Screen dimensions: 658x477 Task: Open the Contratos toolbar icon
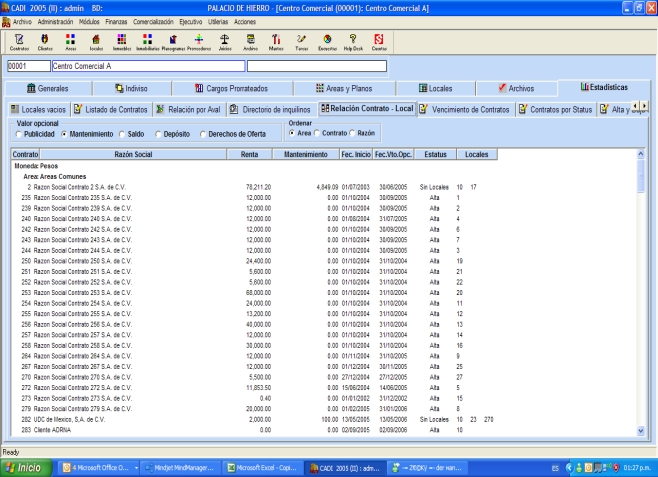tap(17, 40)
